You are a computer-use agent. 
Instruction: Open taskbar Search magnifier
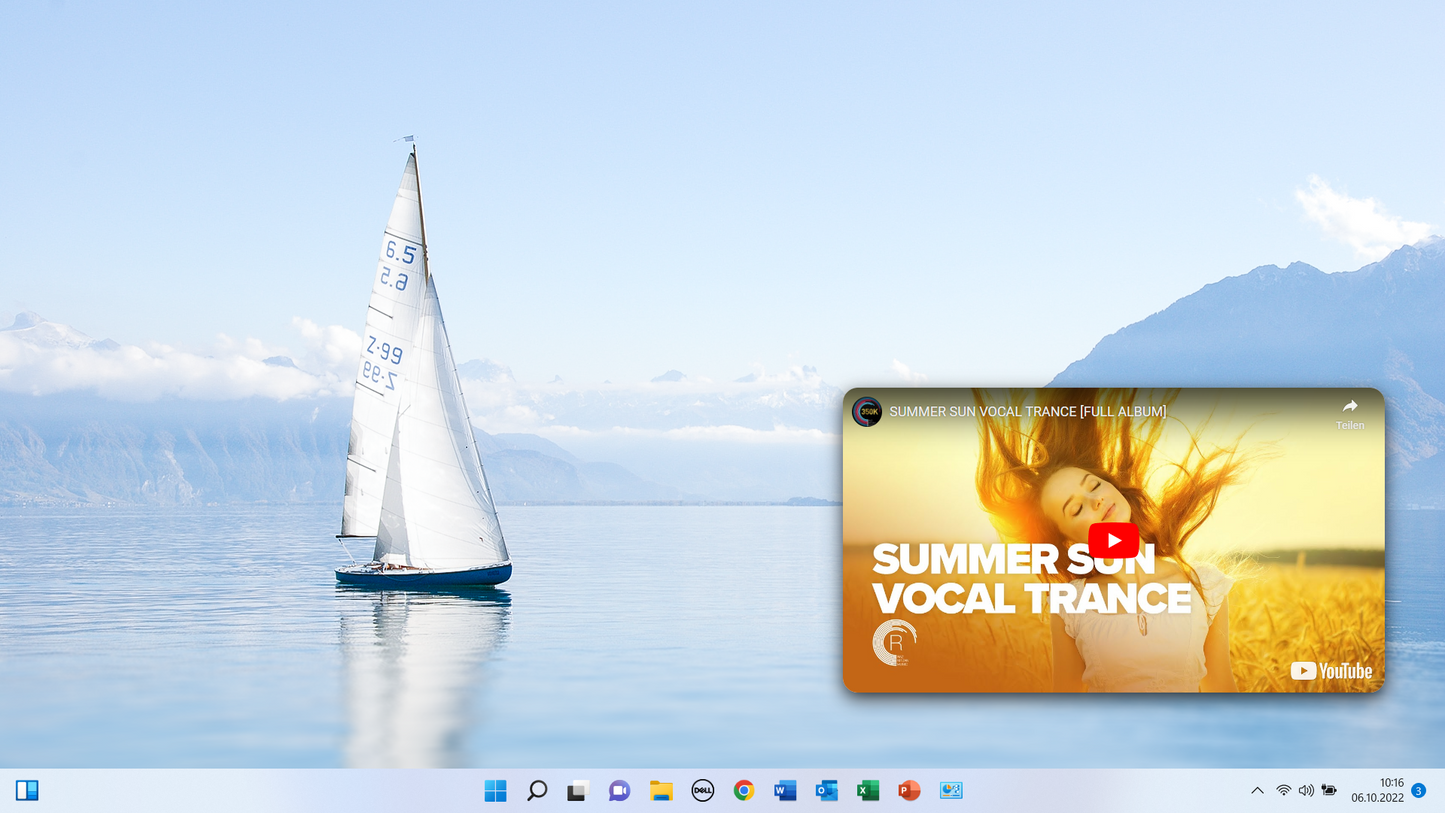[x=537, y=791]
